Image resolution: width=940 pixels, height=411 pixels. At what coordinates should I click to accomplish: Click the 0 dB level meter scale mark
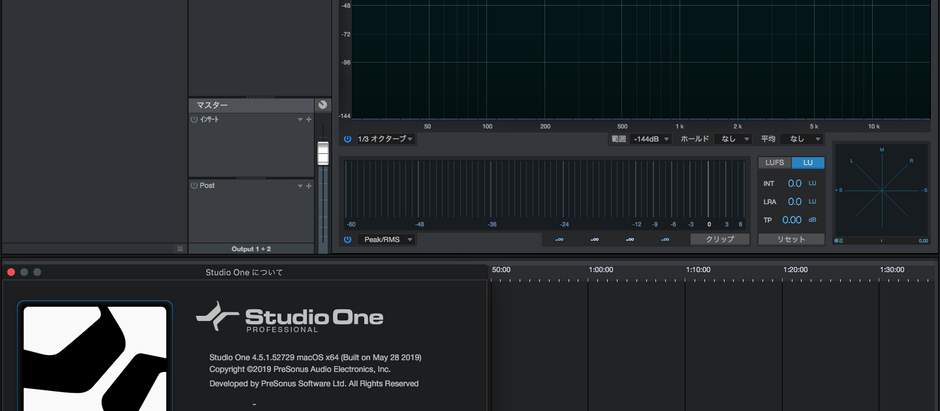click(709, 225)
